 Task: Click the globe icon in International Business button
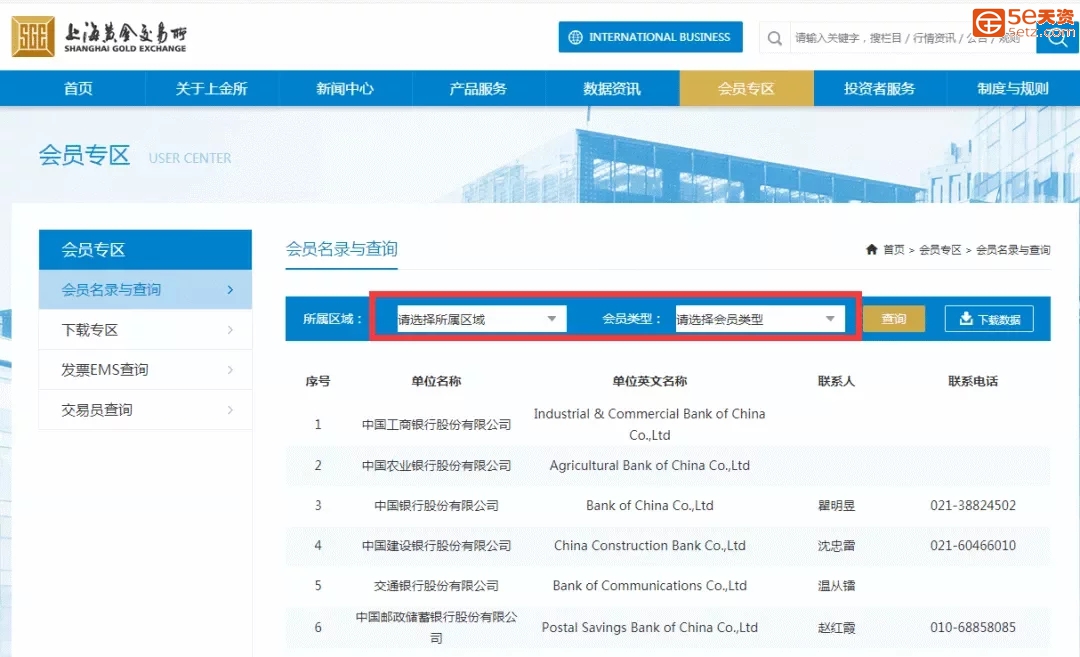(x=575, y=37)
